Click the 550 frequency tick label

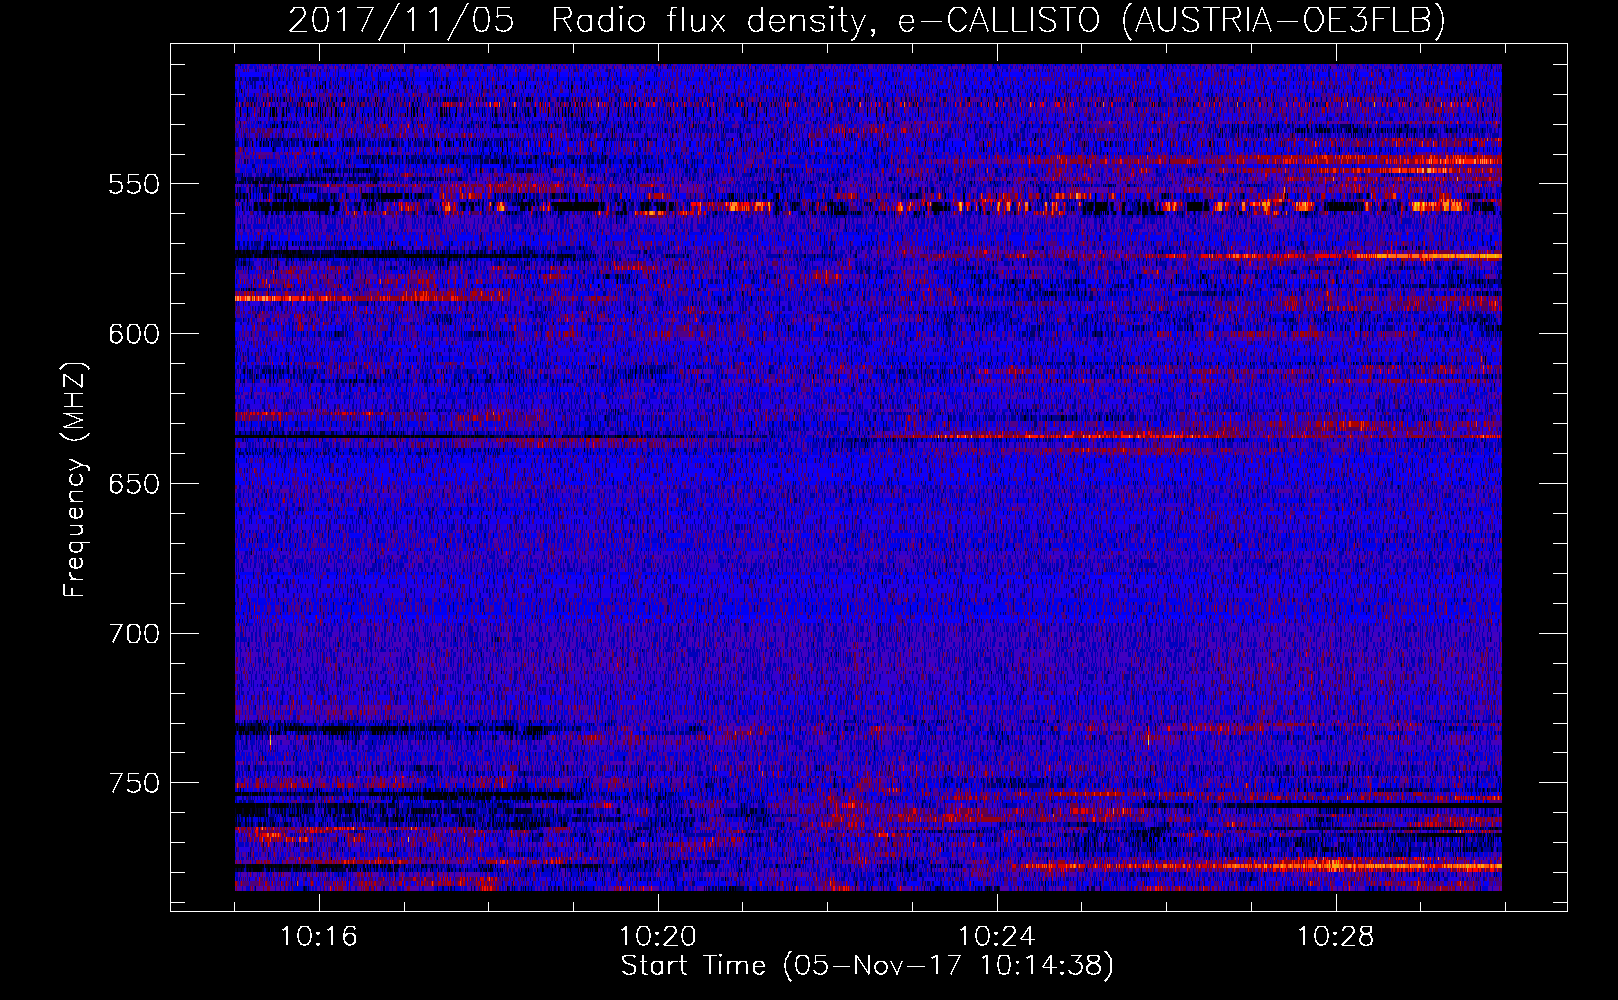pyautogui.click(x=134, y=184)
